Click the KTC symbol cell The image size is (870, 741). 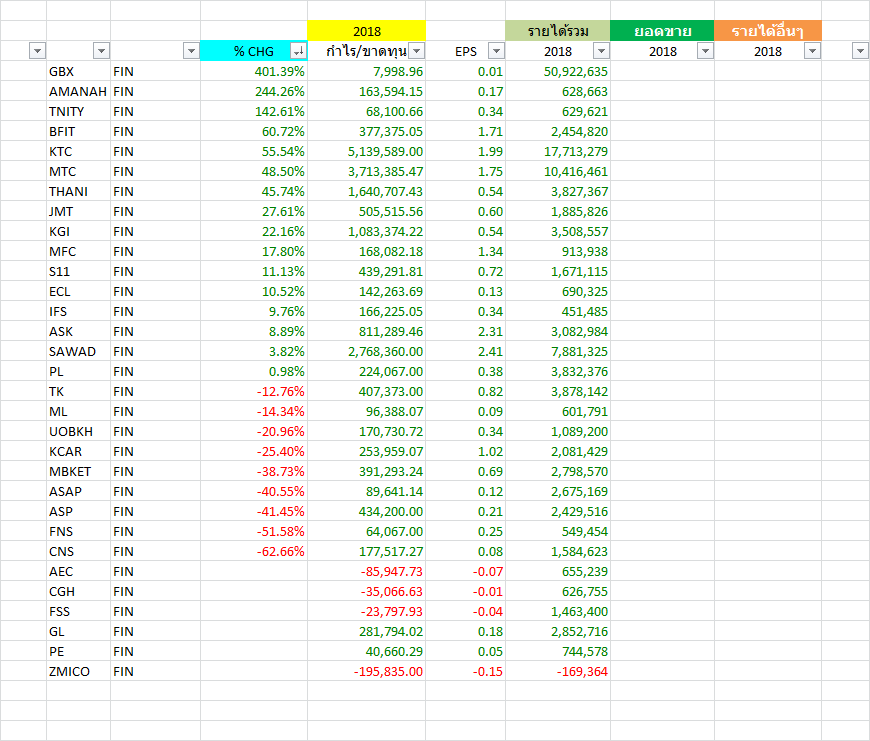click(x=78, y=151)
